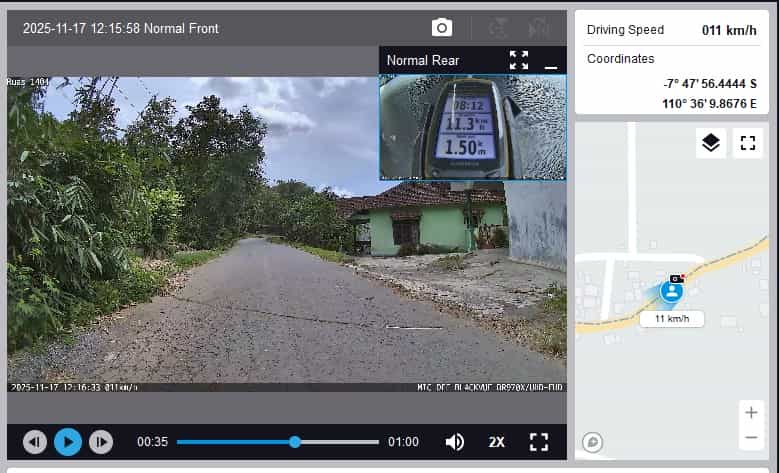779x473 pixels.
Task: Capture a snapshot with the camera icon
Action: tap(441, 28)
